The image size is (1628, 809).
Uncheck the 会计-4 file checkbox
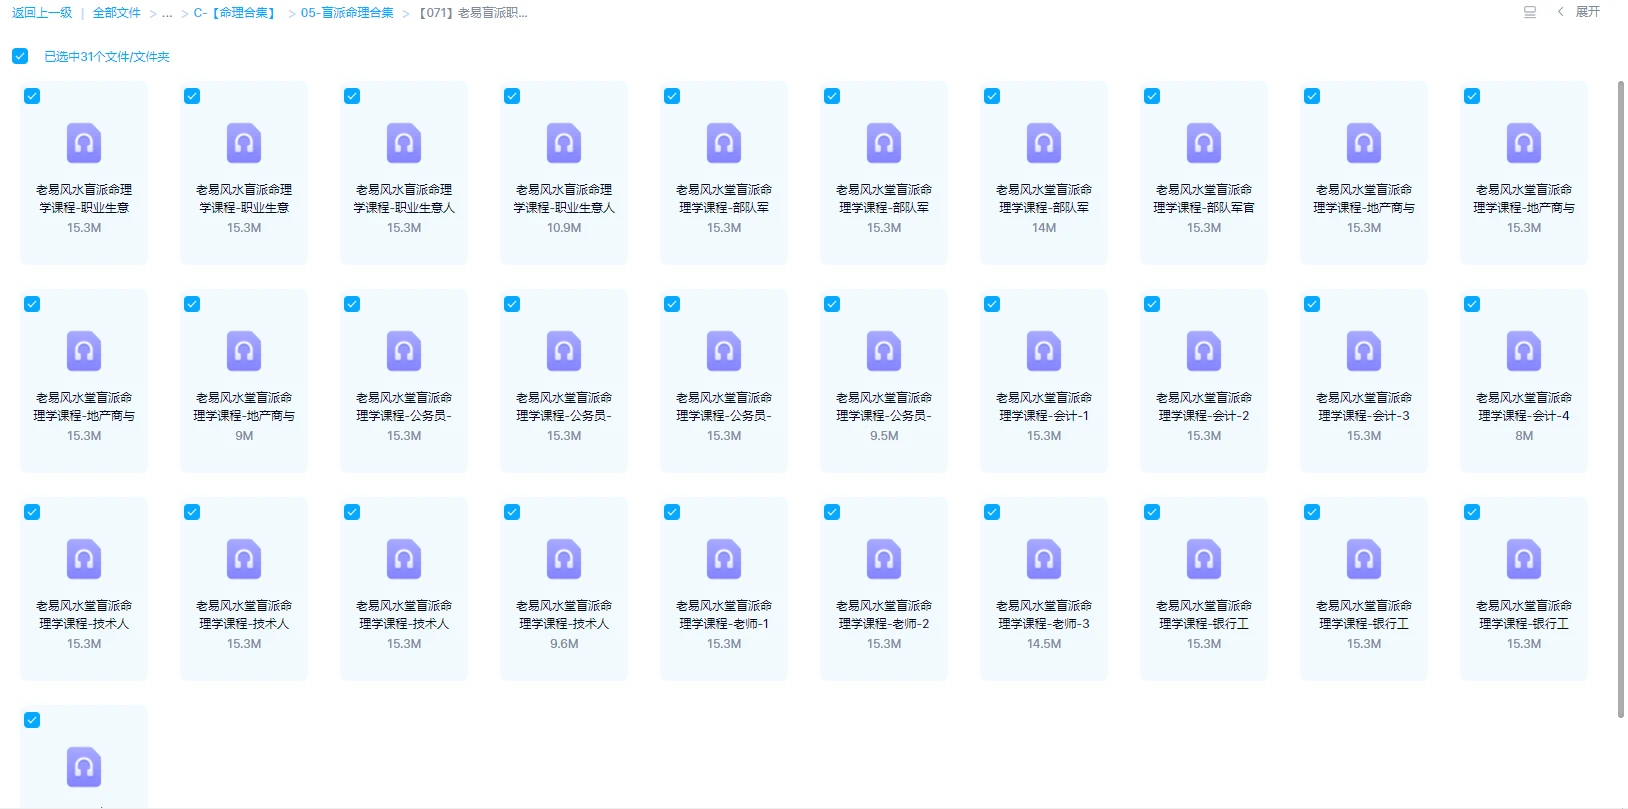coord(1472,304)
